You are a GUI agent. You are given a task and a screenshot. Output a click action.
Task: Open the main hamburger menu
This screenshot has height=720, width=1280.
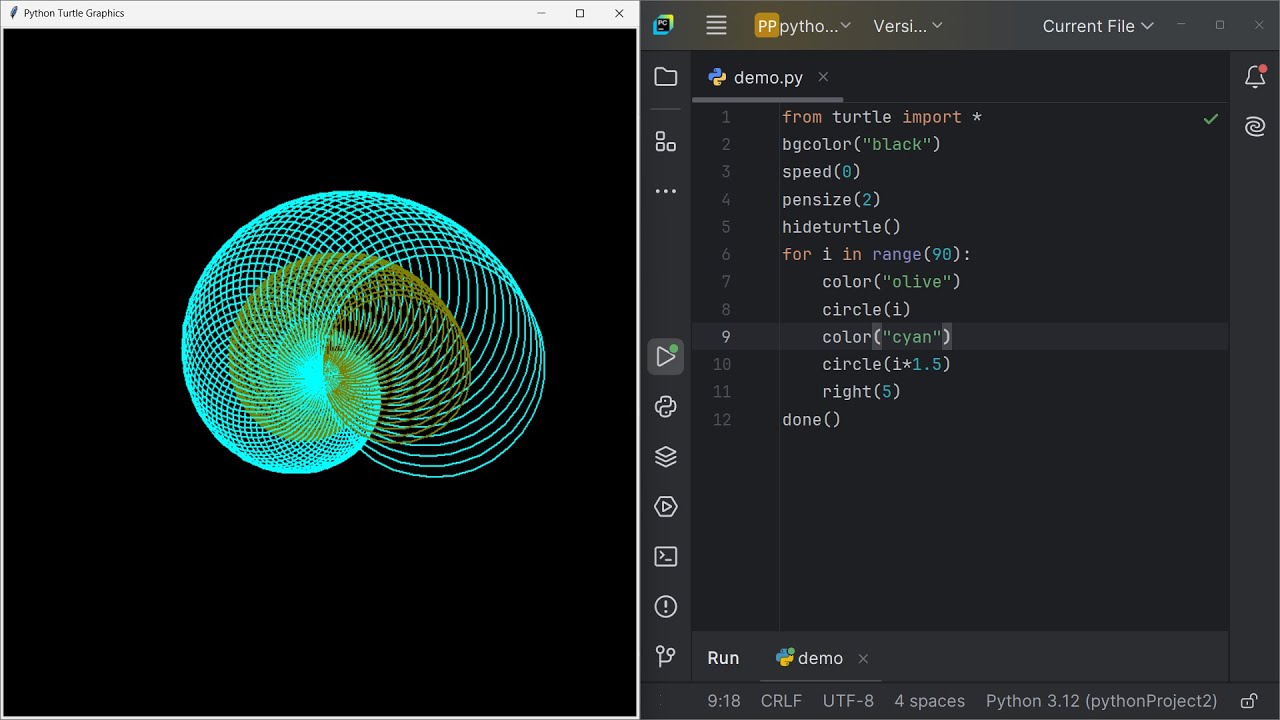716,26
